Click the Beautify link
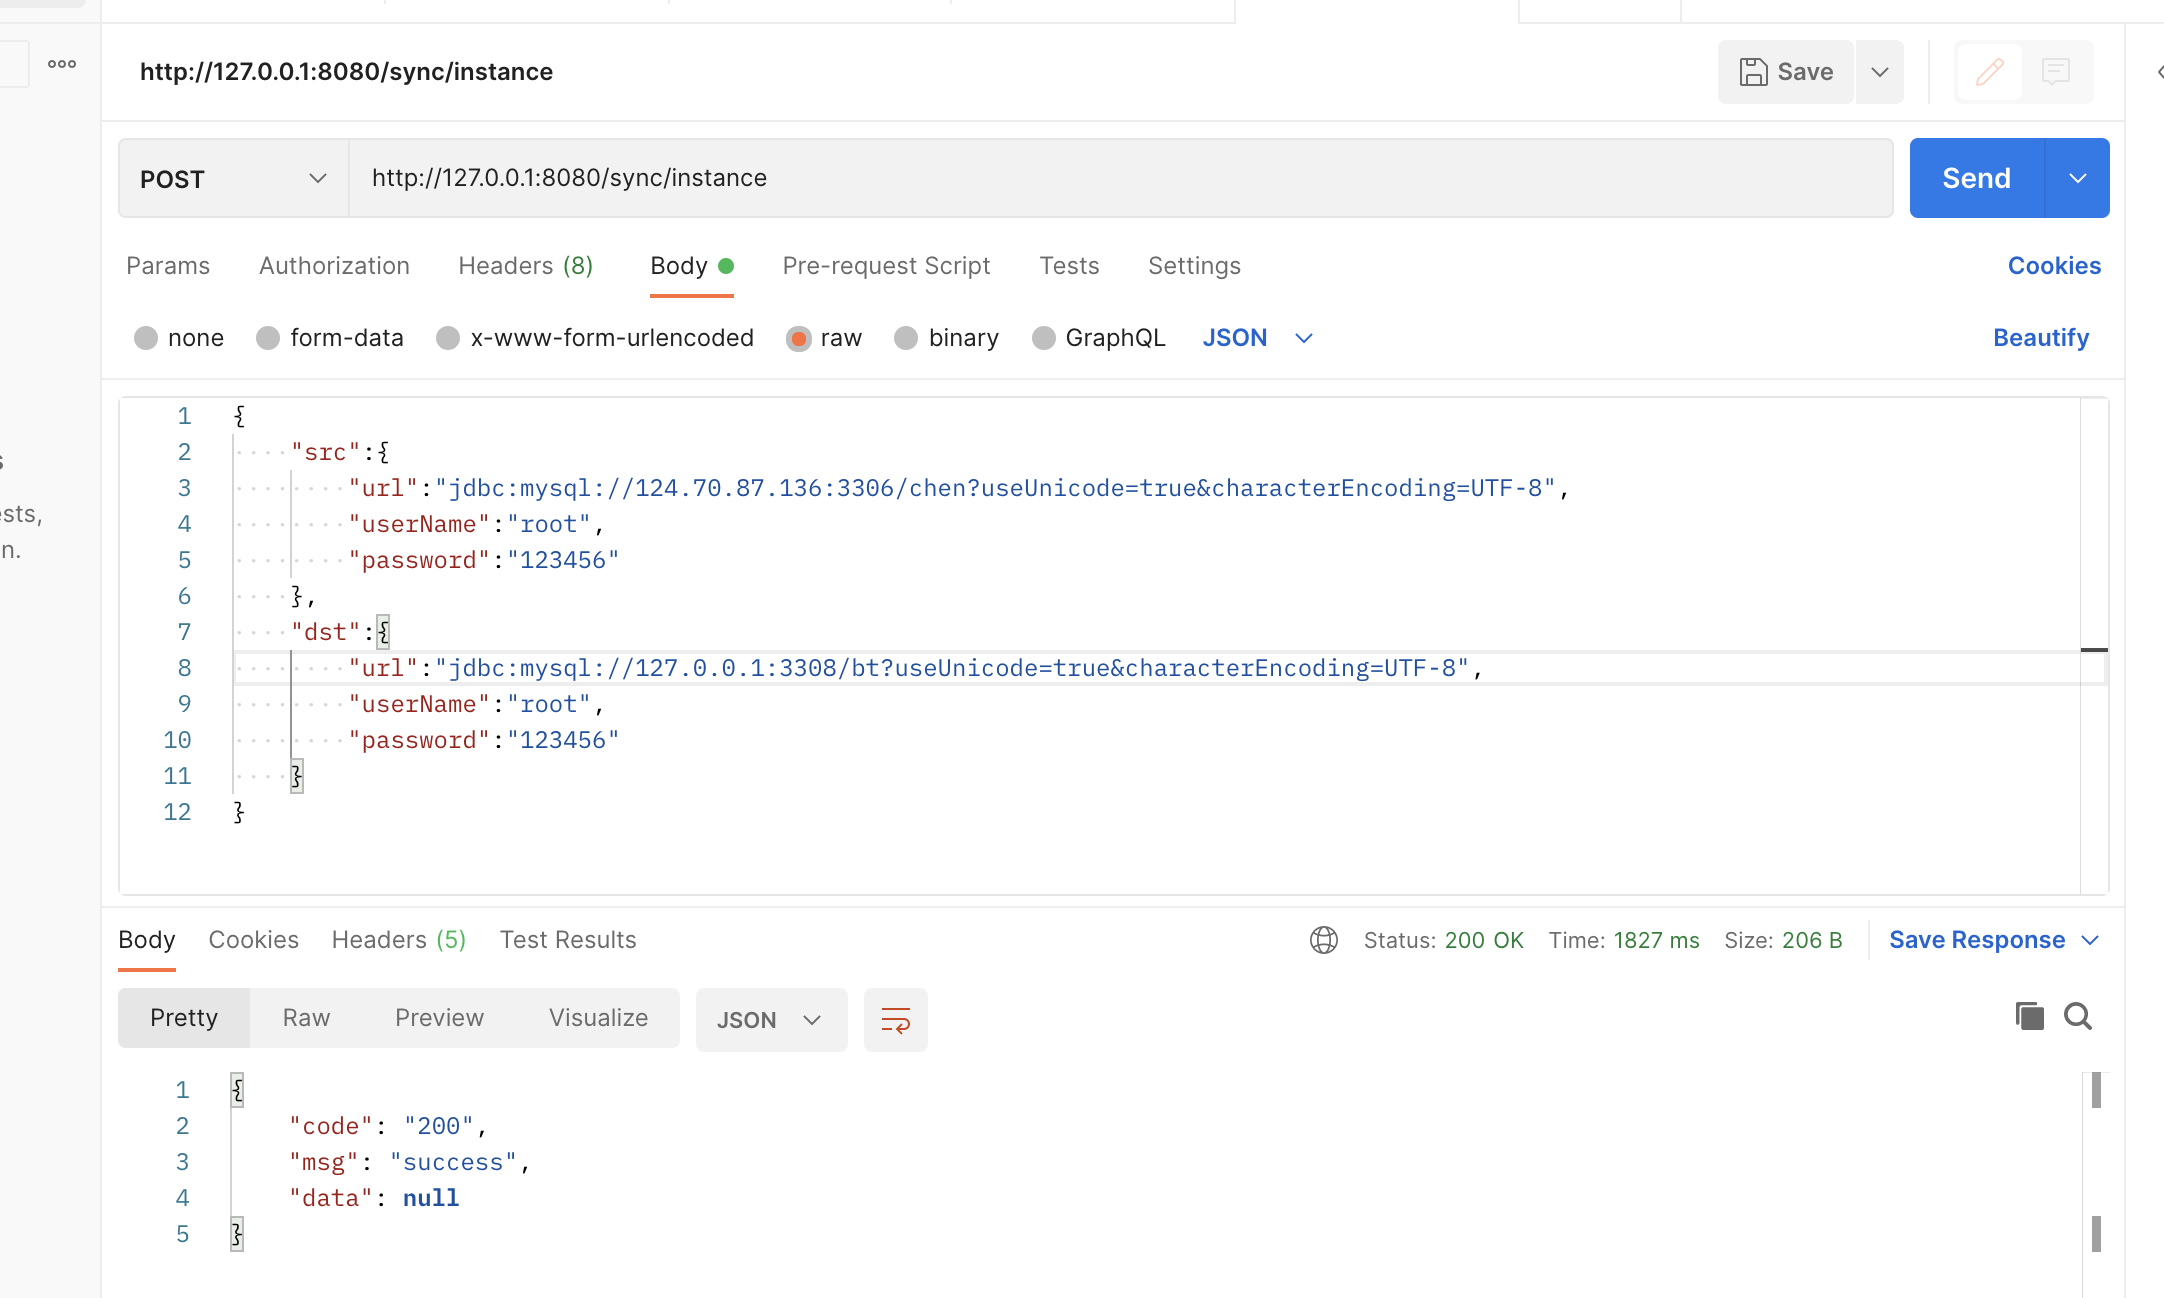The width and height of the screenshot is (2164, 1298). click(2040, 338)
